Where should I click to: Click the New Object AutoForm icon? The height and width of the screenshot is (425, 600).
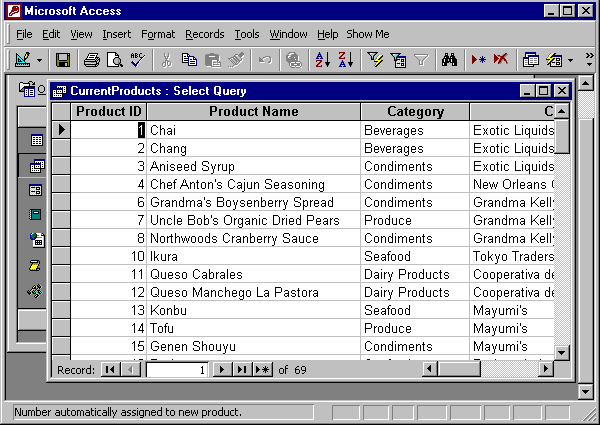coord(554,60)
